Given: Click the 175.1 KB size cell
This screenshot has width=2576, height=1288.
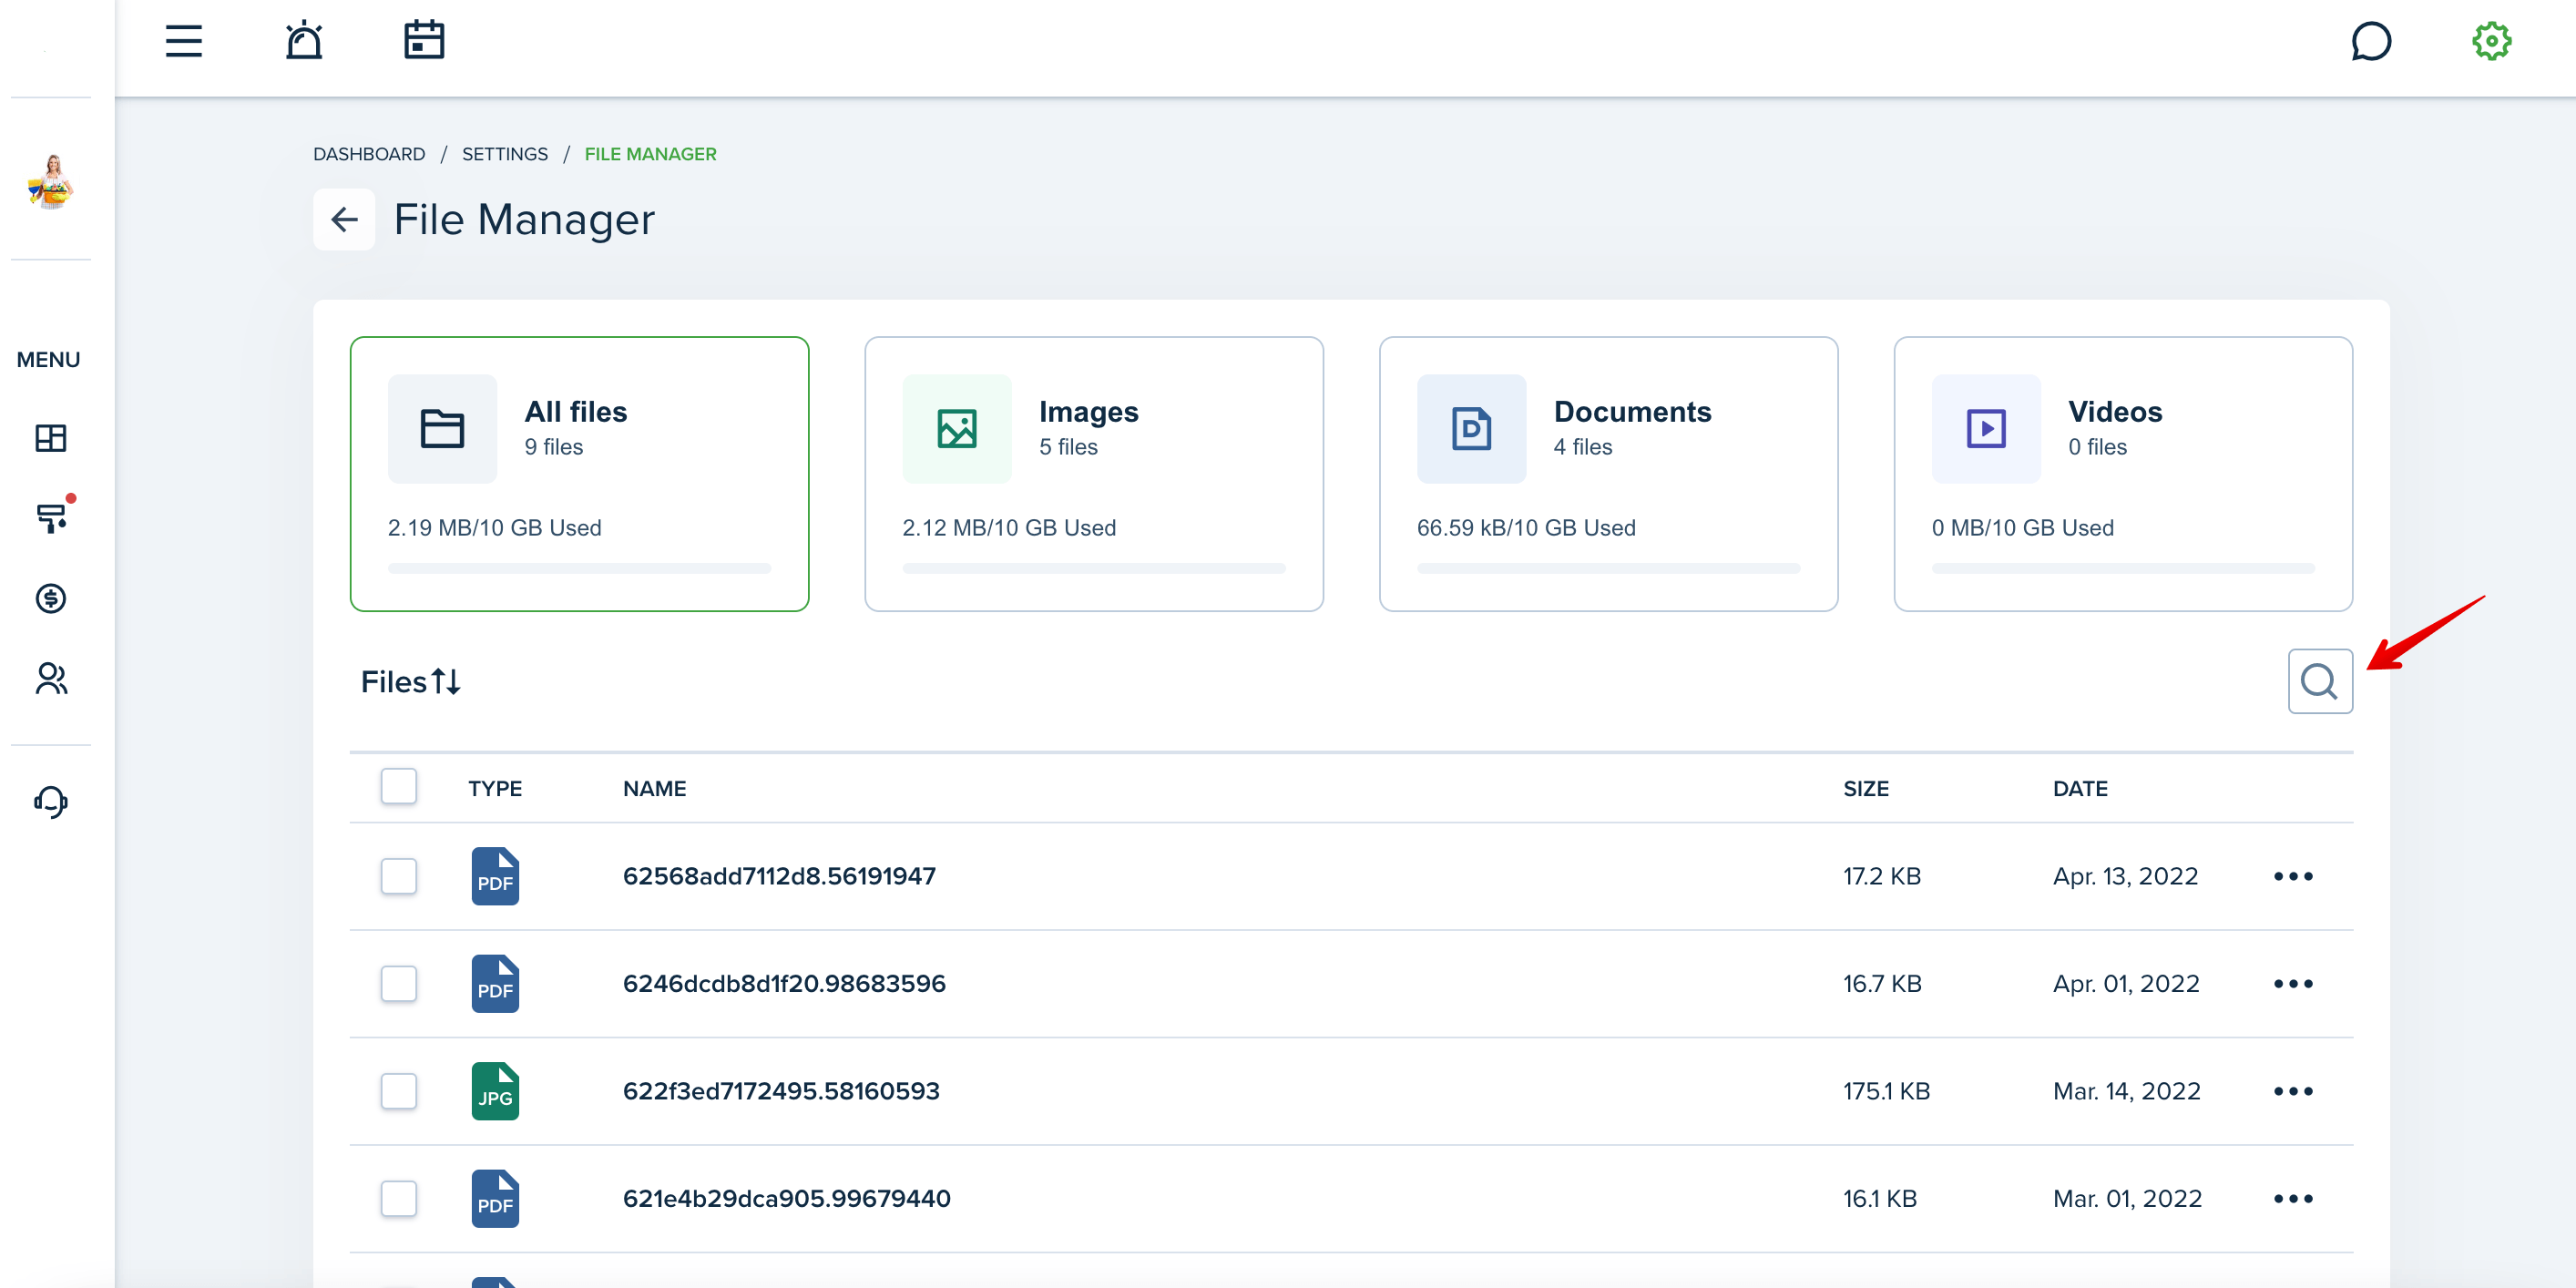Looking at the screenshot, I should pyautogui.click(x=1886, y=1091).
